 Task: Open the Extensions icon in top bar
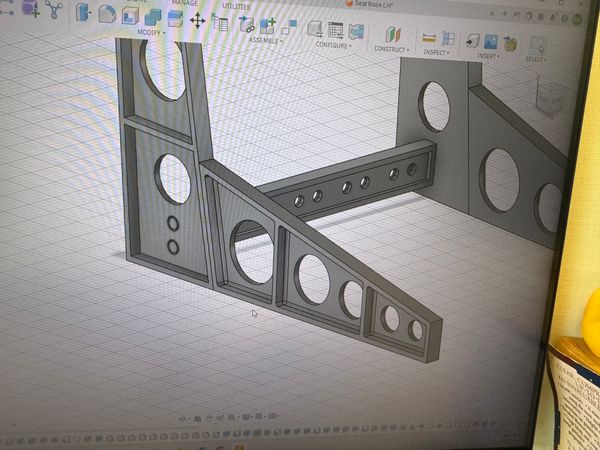[x=517, y=15]
